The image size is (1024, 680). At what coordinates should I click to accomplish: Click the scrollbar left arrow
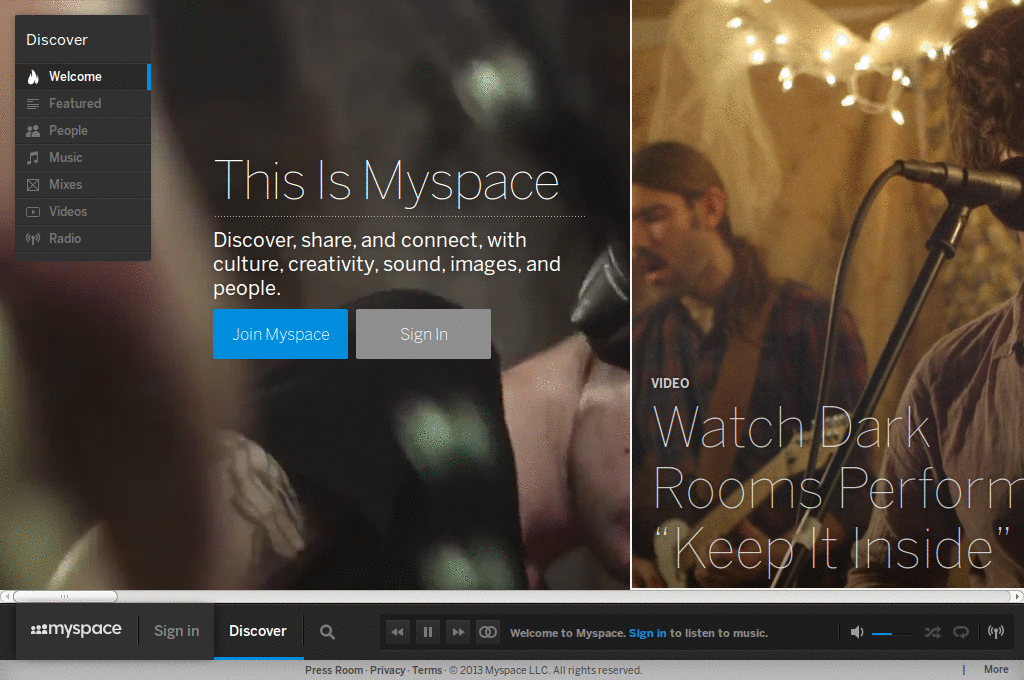[x=6, y=596]
